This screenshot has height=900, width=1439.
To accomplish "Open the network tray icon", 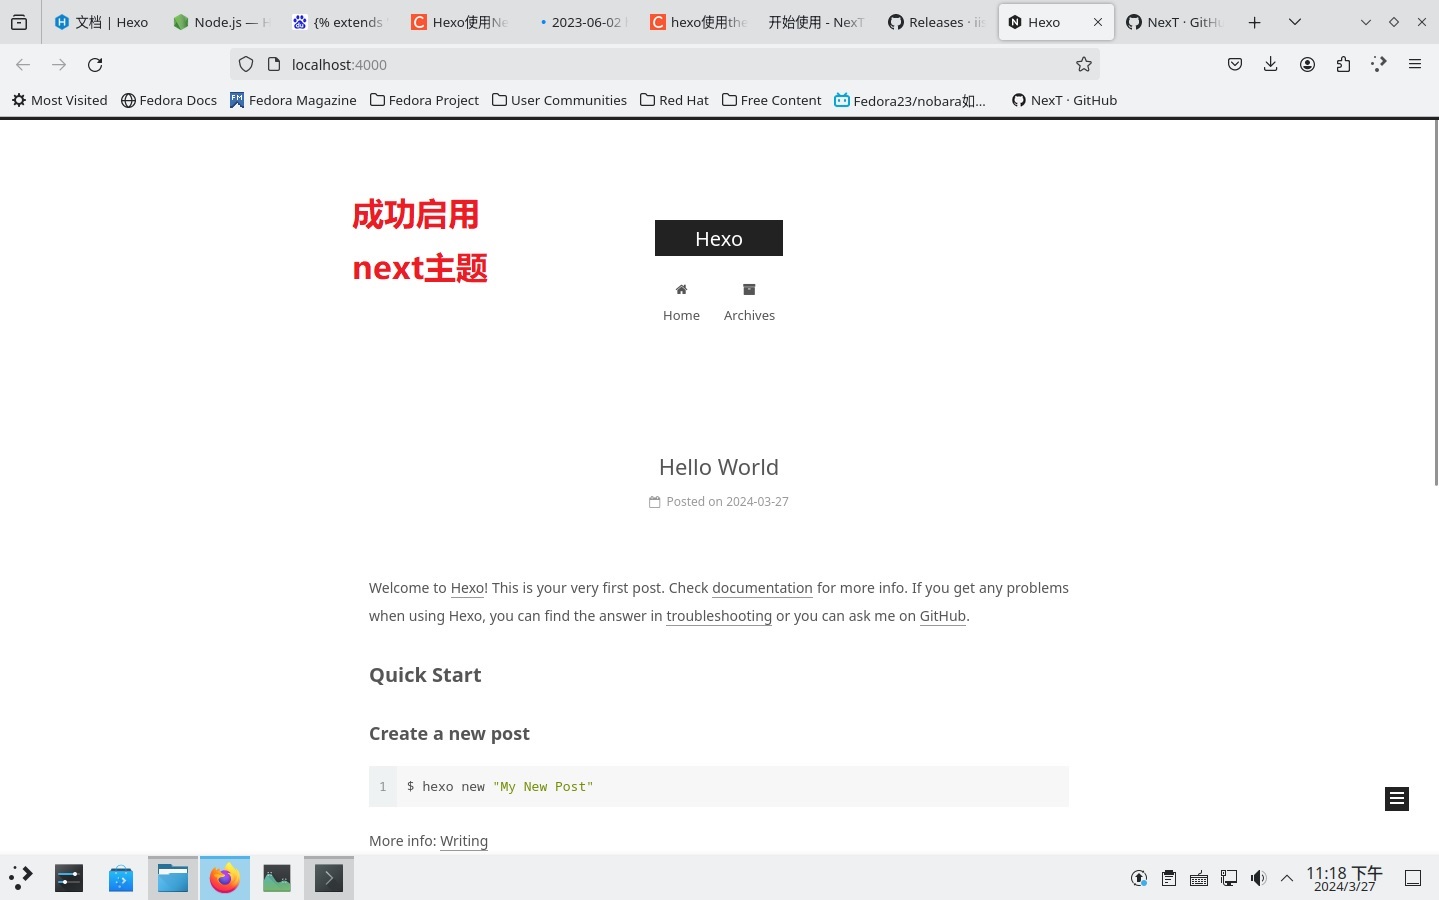I will [1229, 878].
